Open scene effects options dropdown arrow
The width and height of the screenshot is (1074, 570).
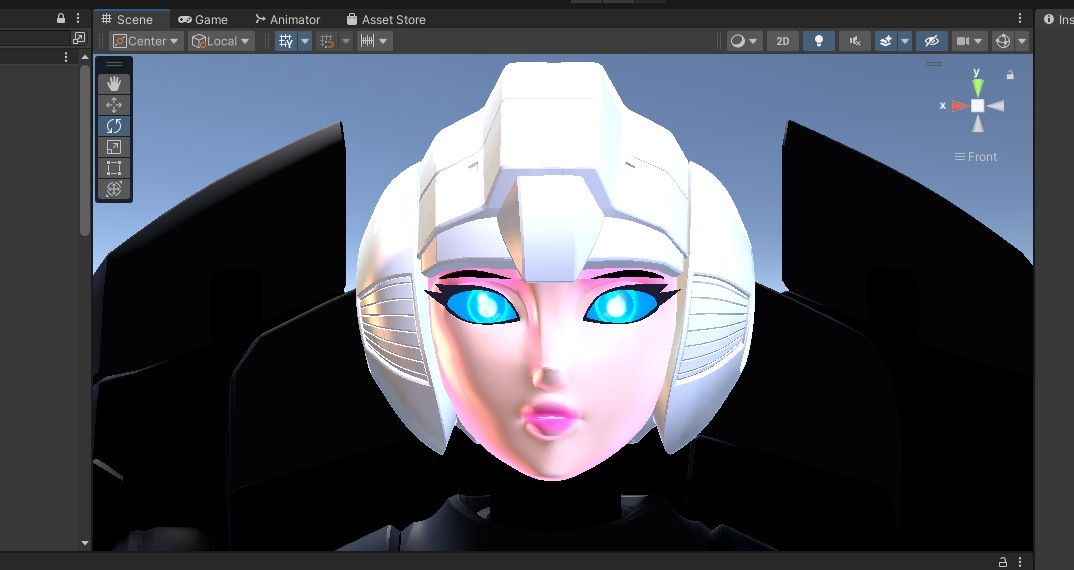click(905, 41)
